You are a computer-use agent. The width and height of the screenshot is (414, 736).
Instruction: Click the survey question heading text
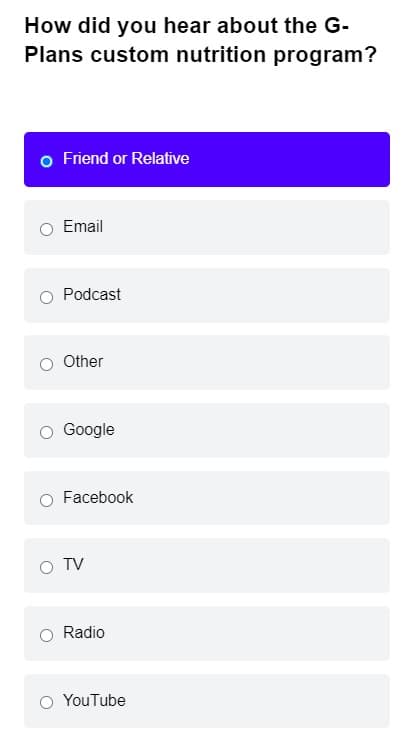(x=200, y=40)
